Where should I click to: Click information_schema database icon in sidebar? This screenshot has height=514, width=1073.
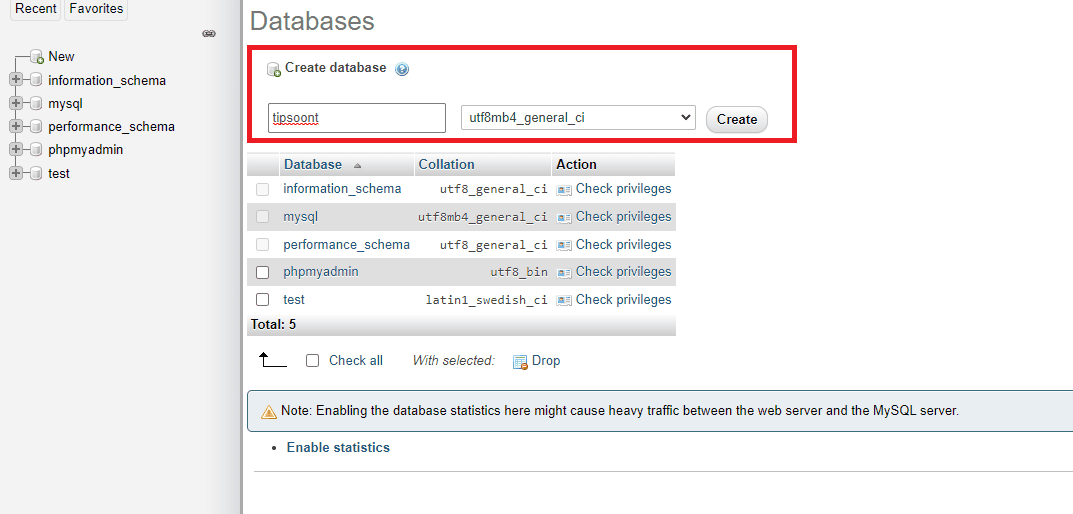[x=36, y=80]
